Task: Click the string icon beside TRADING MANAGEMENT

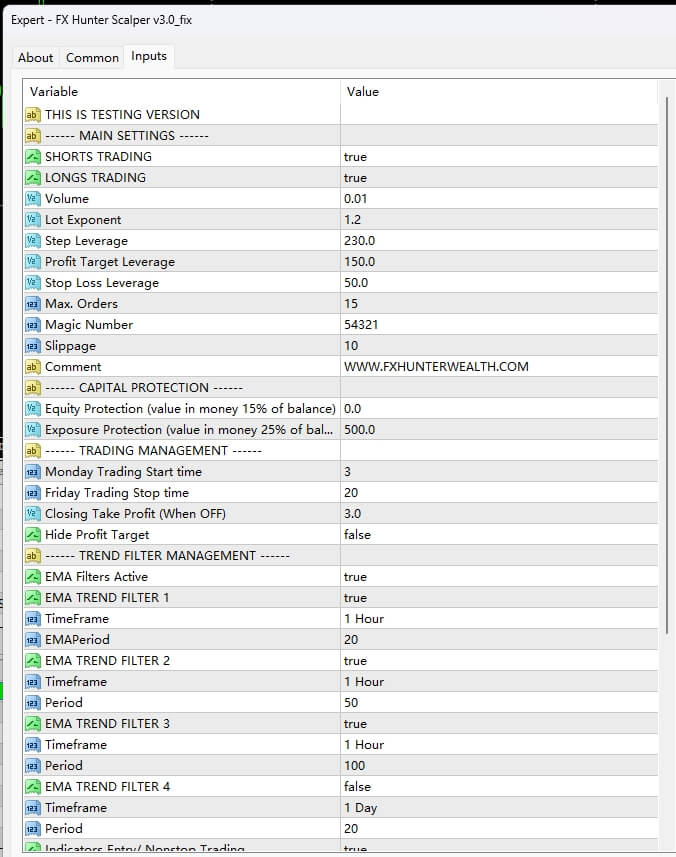Action: [x=33, y=451]
